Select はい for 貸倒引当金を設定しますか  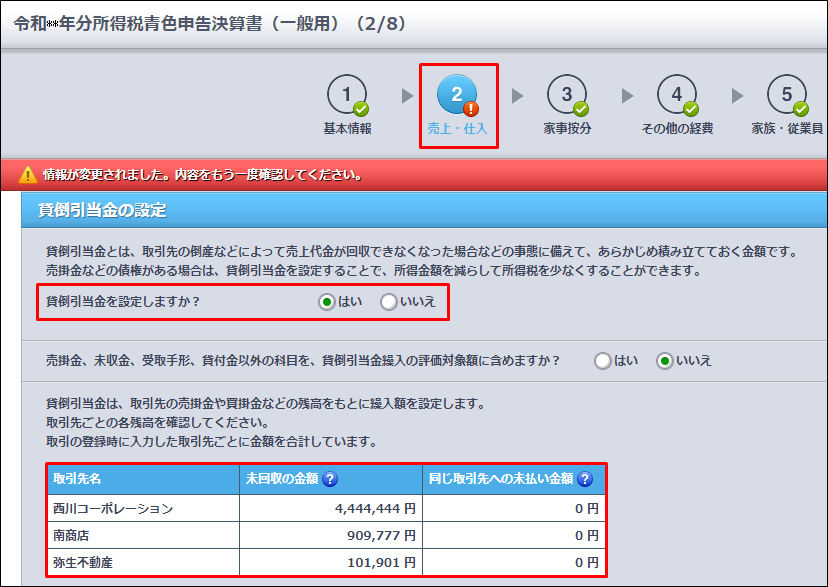(x=327, y=302)
